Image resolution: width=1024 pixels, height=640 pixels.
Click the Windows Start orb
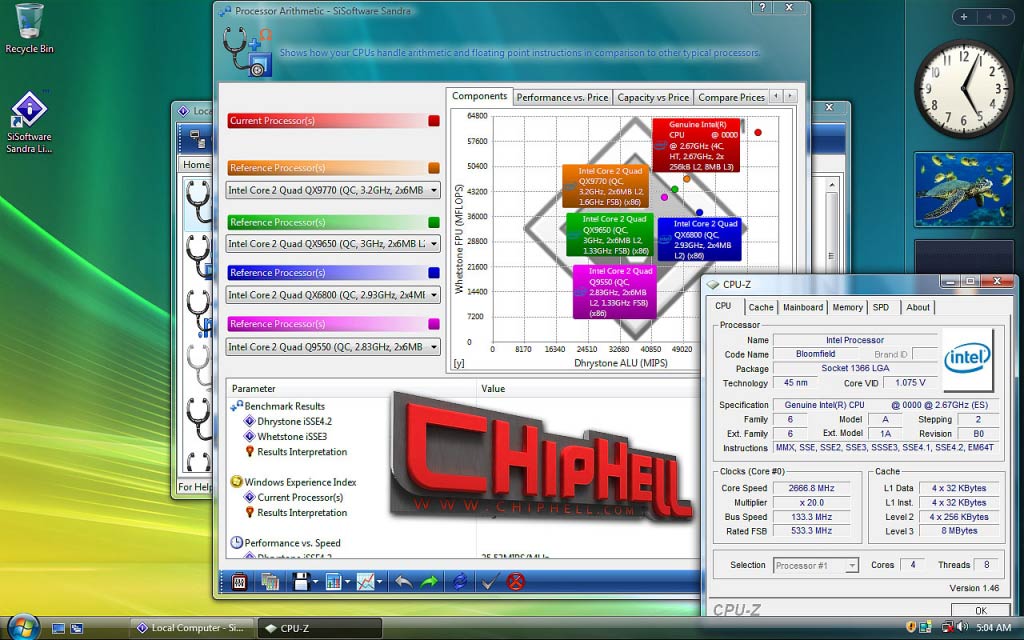(24, 627)
